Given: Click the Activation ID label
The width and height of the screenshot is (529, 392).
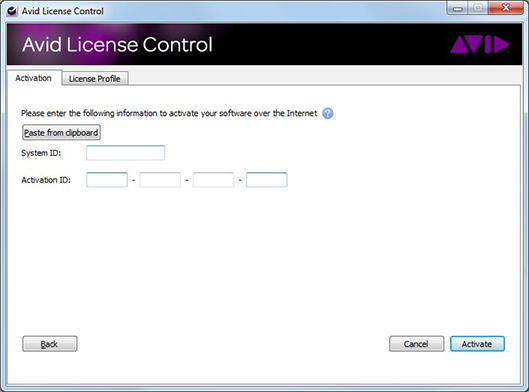Looking at the screenshot, I should tap(46, 180).
